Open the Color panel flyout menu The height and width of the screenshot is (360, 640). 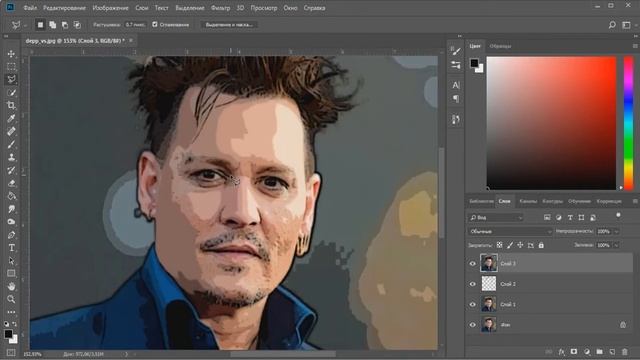(635, 46)
